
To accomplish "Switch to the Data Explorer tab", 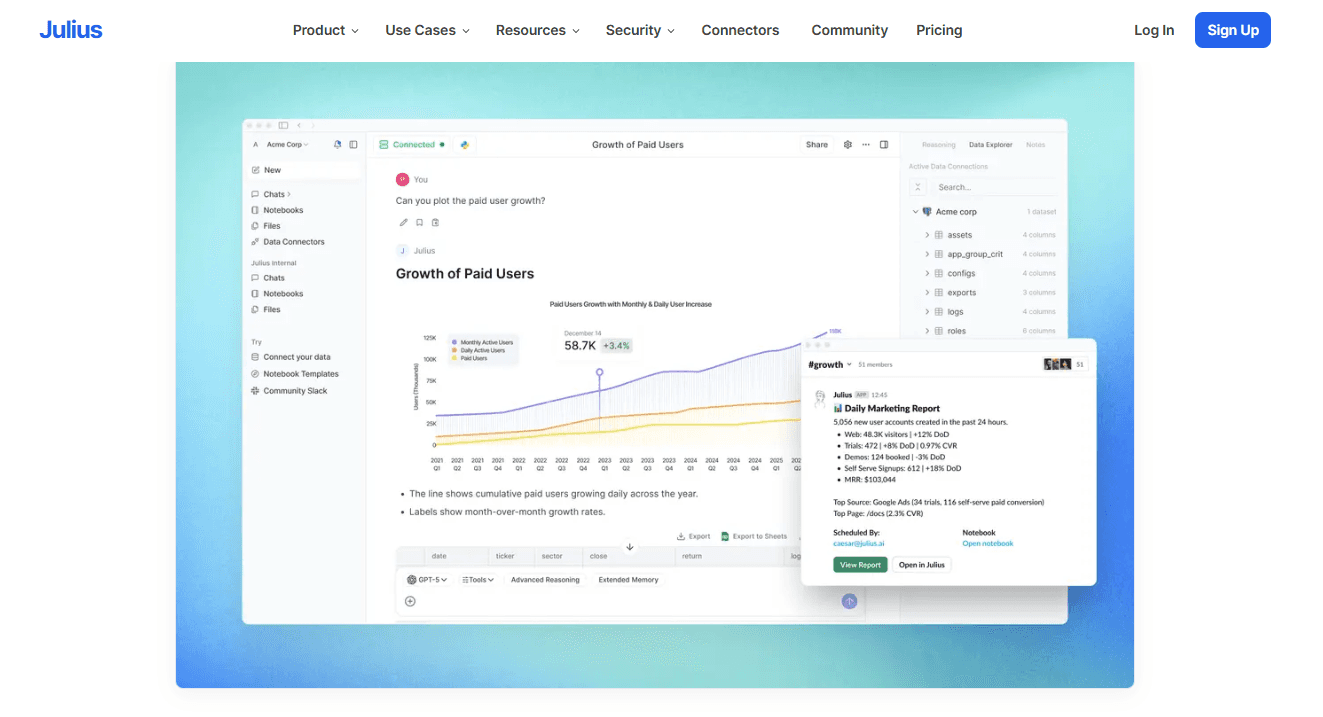I will [990, 145].
